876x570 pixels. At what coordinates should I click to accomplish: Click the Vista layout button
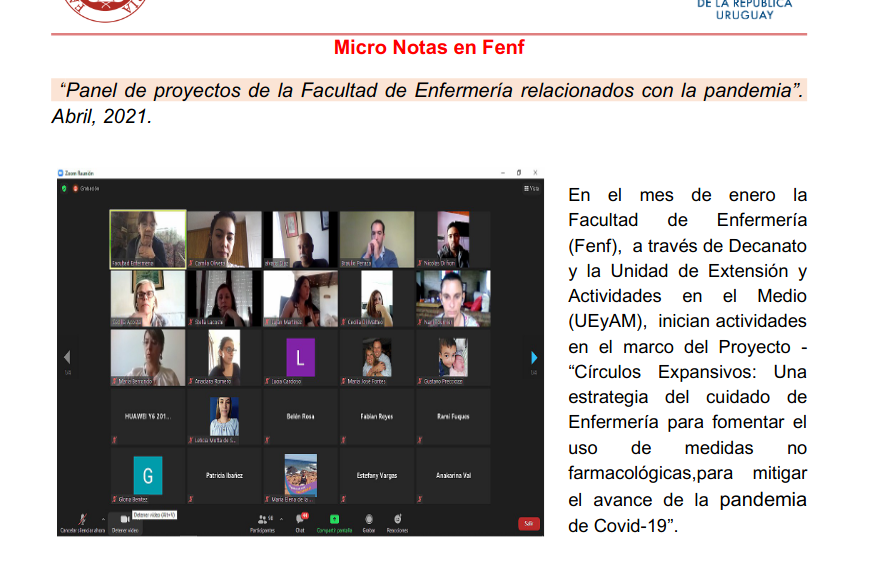[531, 188]
